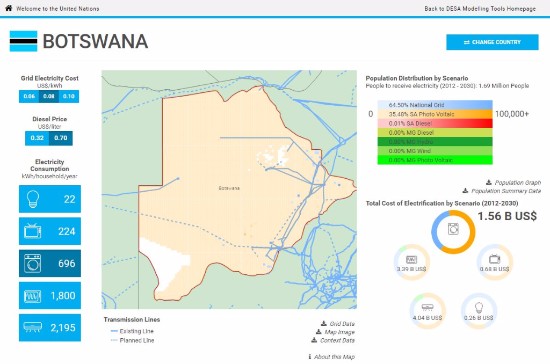
Task: Download the Population Graph
Action: click(514, 183)
